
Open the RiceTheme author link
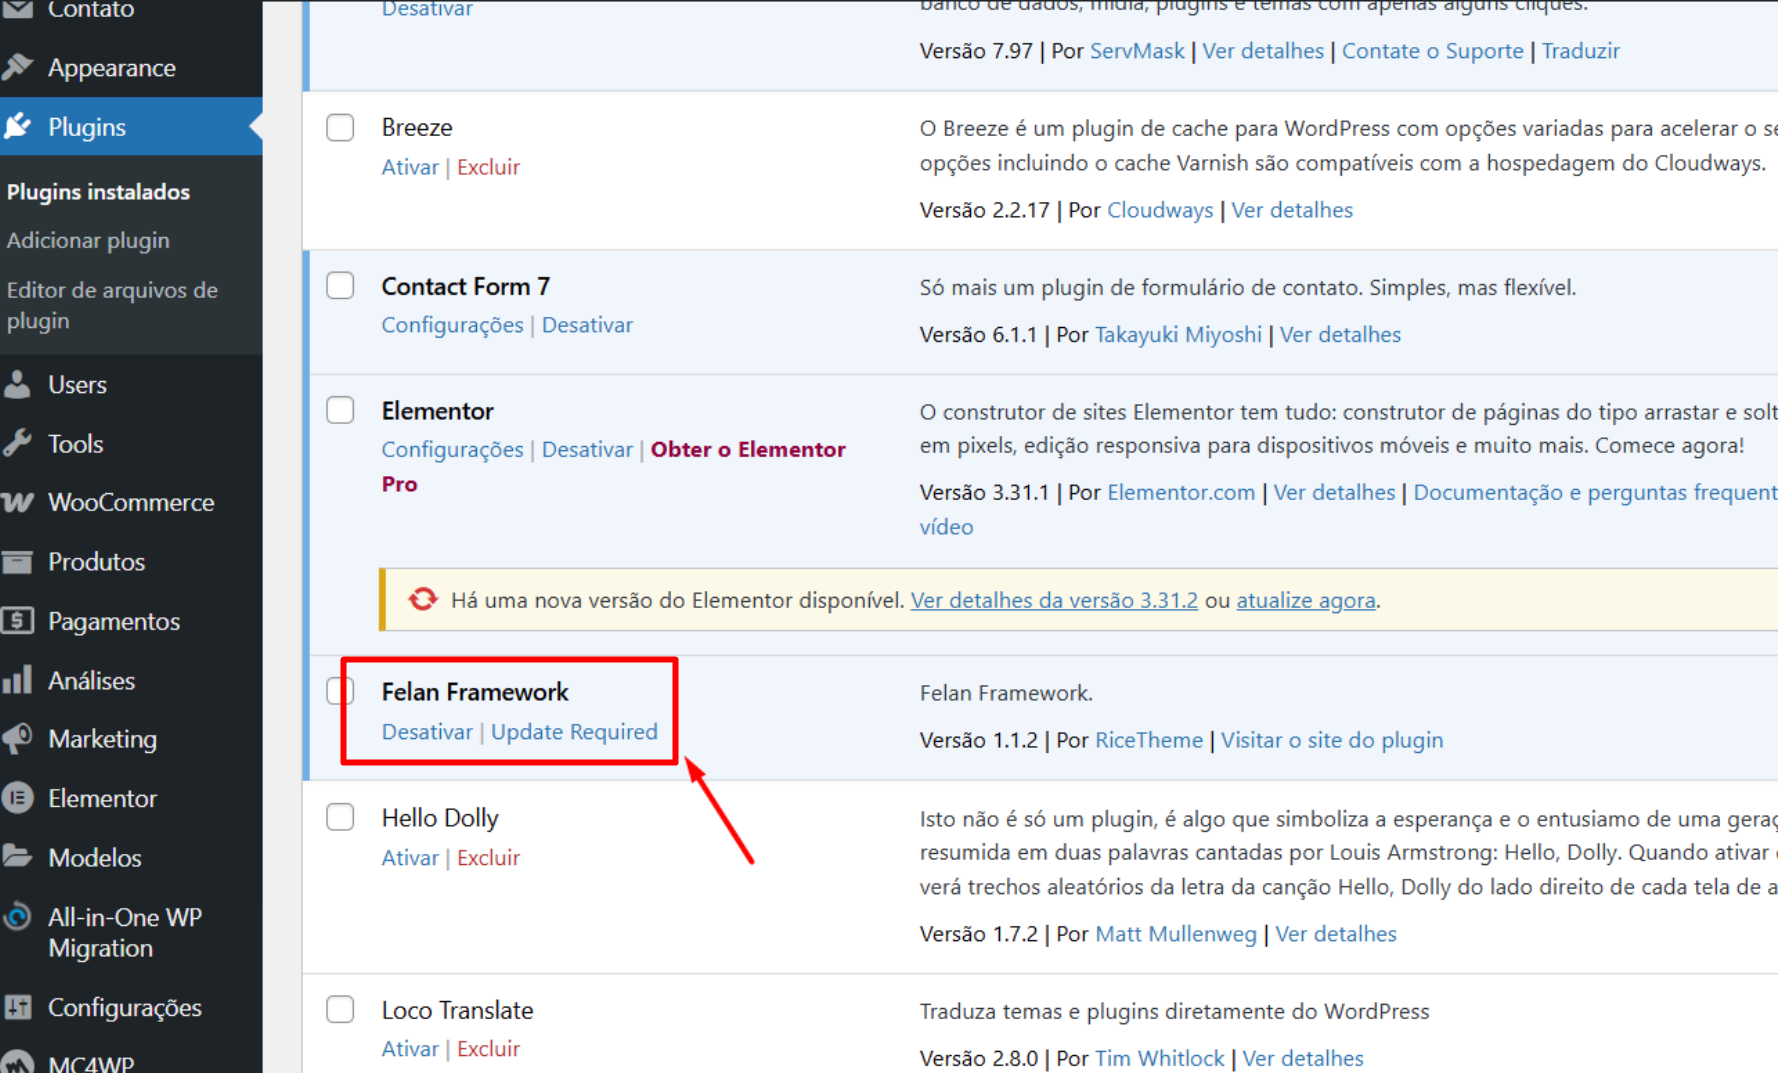point(1149,740)
